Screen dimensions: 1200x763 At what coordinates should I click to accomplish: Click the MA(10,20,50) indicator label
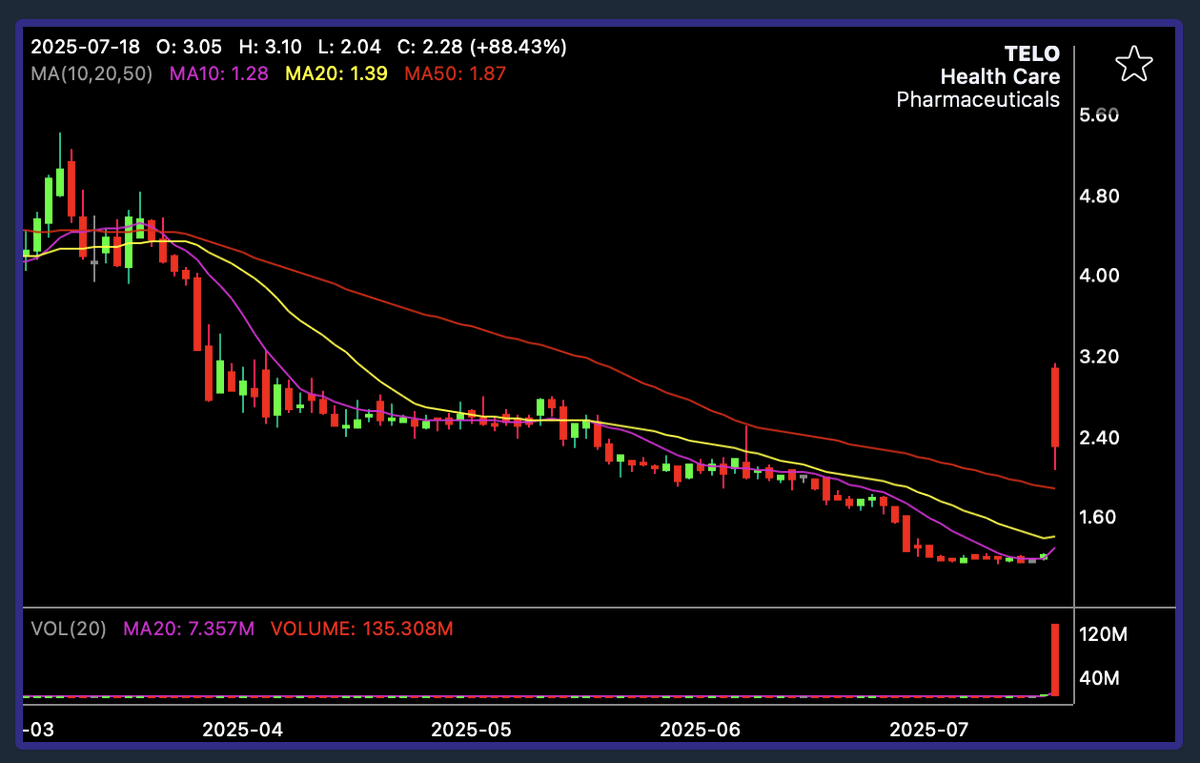(x=92, y=73)
